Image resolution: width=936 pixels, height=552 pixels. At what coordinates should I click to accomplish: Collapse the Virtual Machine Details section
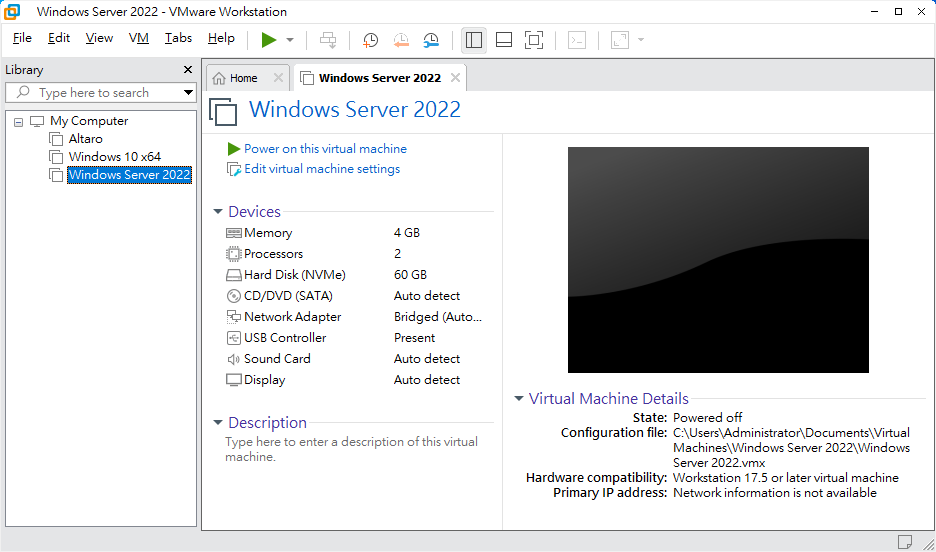click(x=519, y=399)
